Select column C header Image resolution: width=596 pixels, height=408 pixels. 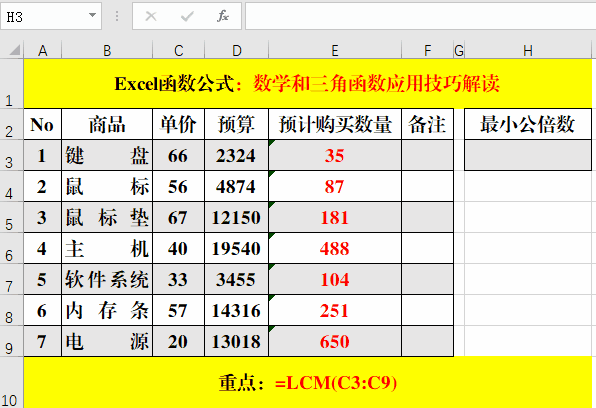pyautogui.click(x=179, y=50)
